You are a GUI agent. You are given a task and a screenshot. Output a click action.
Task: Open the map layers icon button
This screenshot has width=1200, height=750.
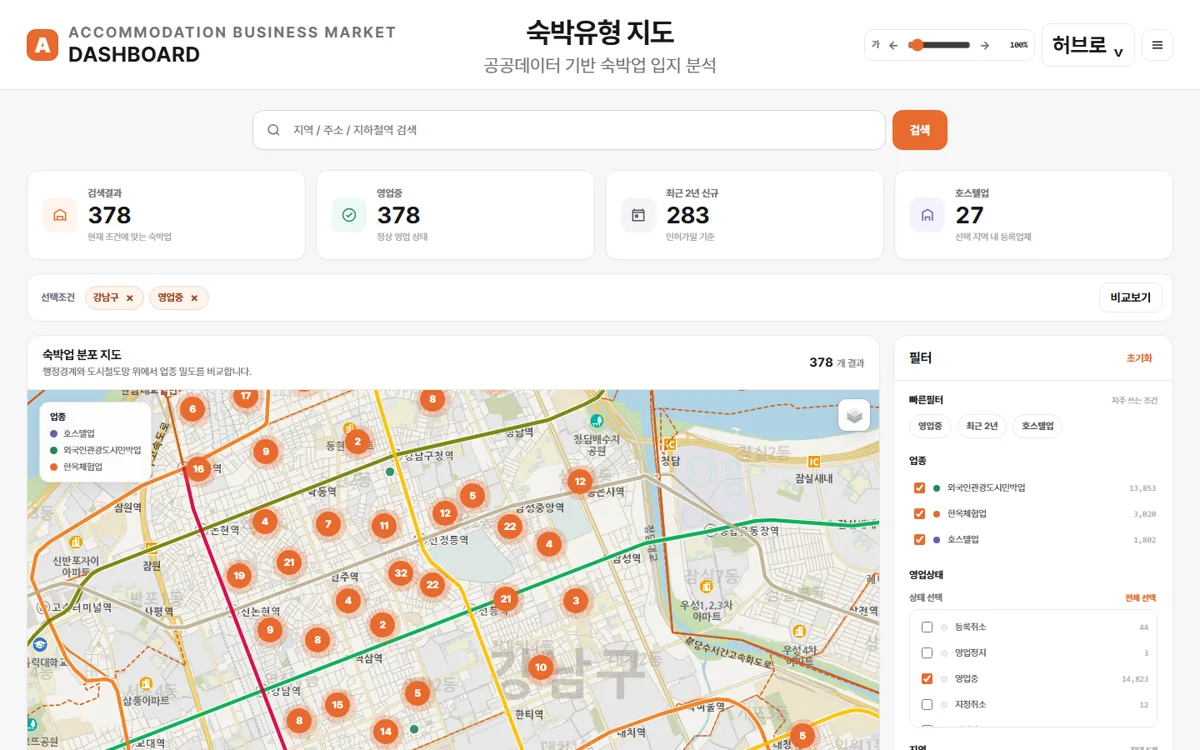tap(854, 414)
